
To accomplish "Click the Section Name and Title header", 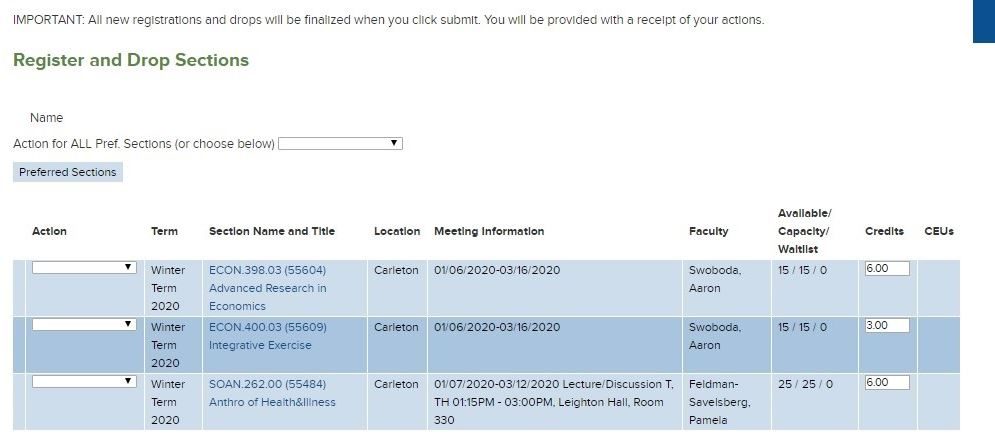I will click(x=272, y=232).
